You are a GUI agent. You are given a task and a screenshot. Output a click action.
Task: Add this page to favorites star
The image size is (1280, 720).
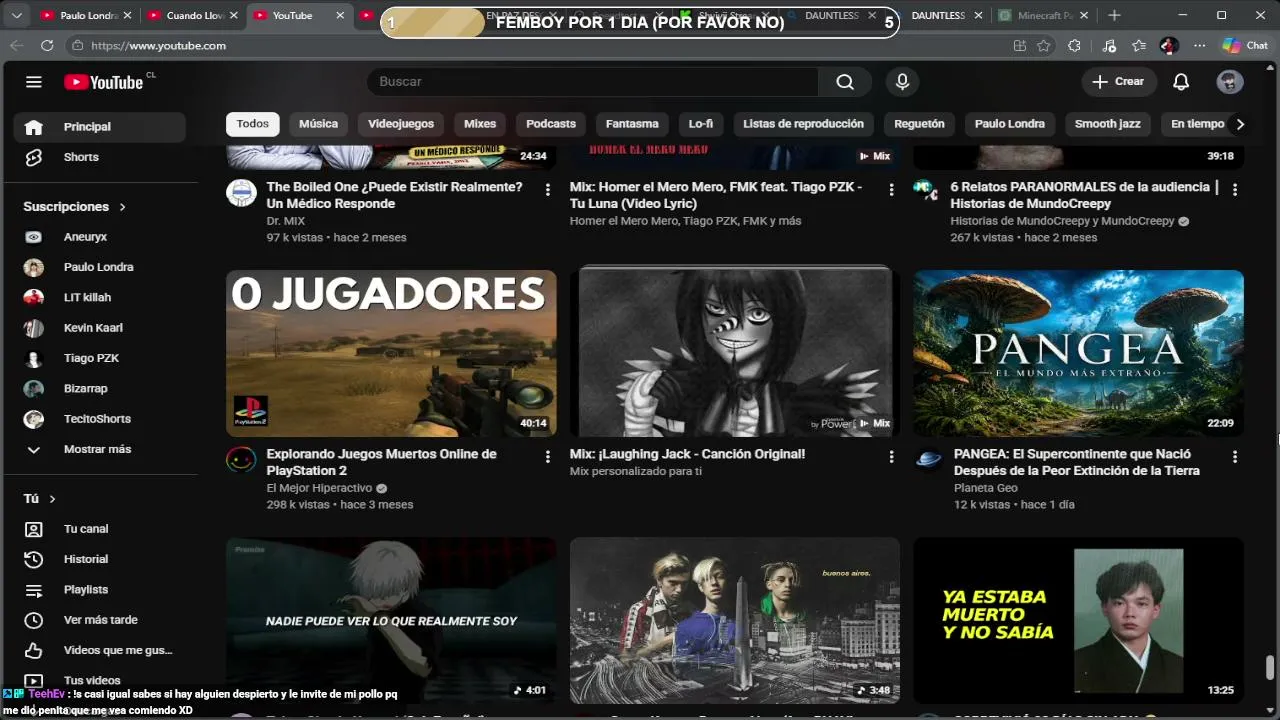1044,45
